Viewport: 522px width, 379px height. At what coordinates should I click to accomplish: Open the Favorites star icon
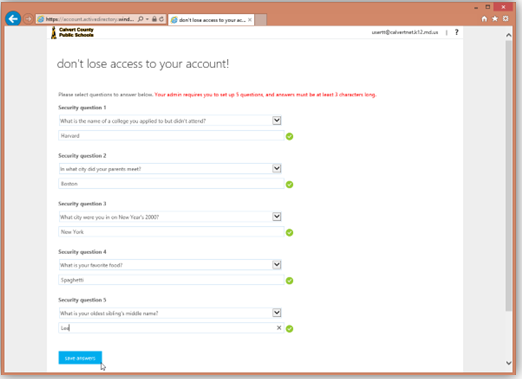click(495, 19)
